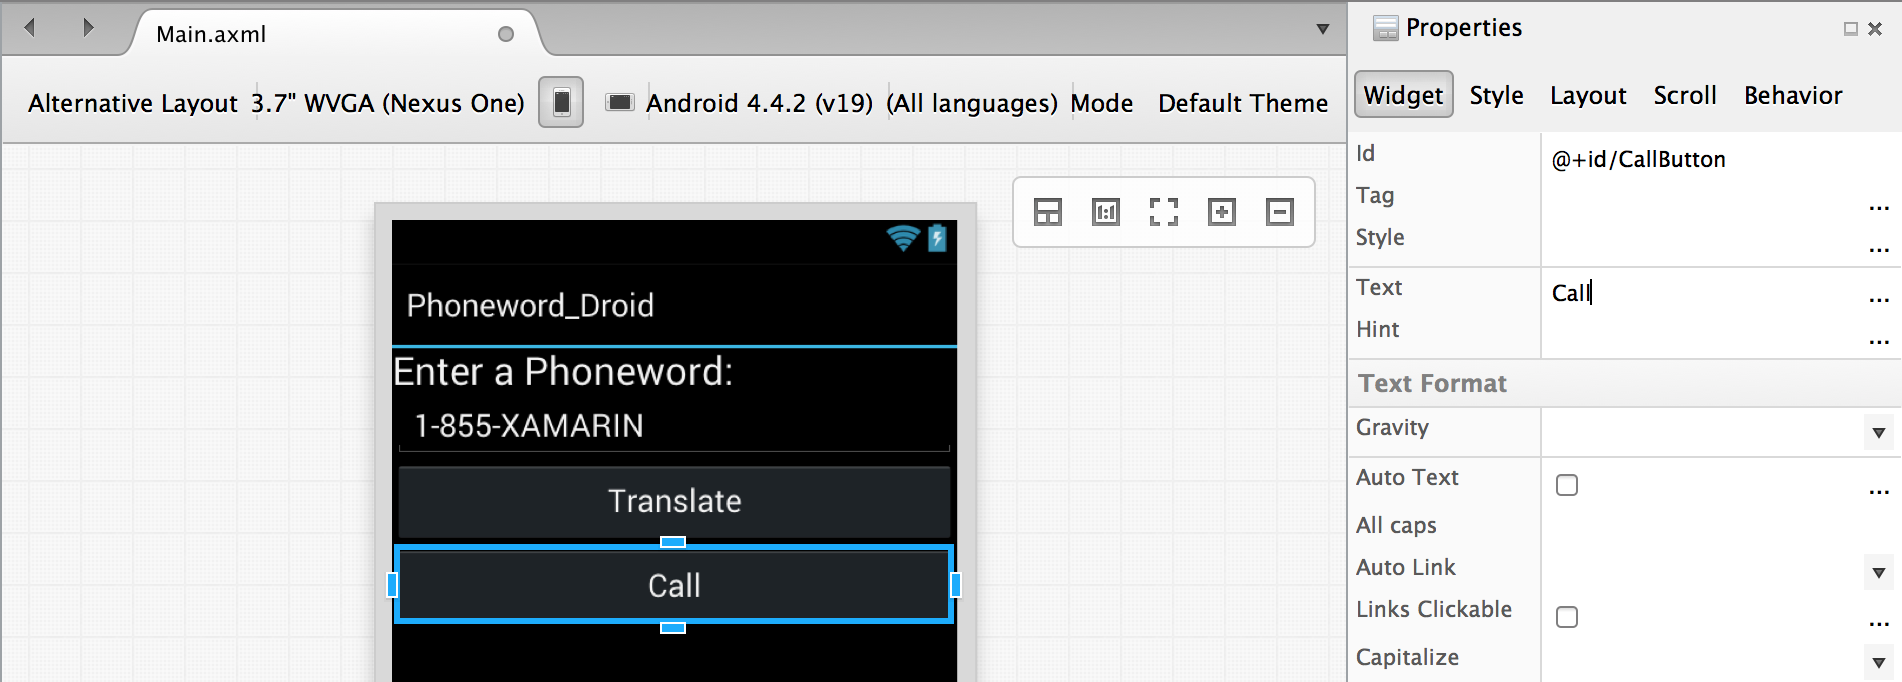Click the zoom in plus icon
This screenshot has width=1902, height=682.
pyautogui.click(x=1221, y=212)
